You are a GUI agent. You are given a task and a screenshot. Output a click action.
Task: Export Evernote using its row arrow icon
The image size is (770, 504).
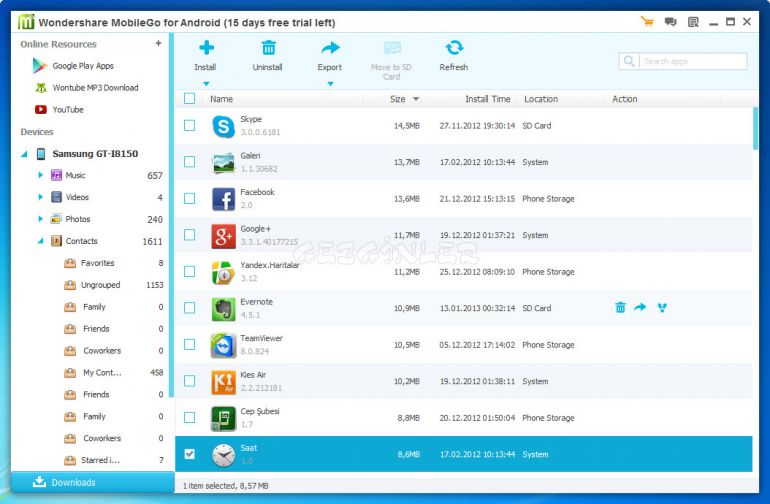coord(640,308)
